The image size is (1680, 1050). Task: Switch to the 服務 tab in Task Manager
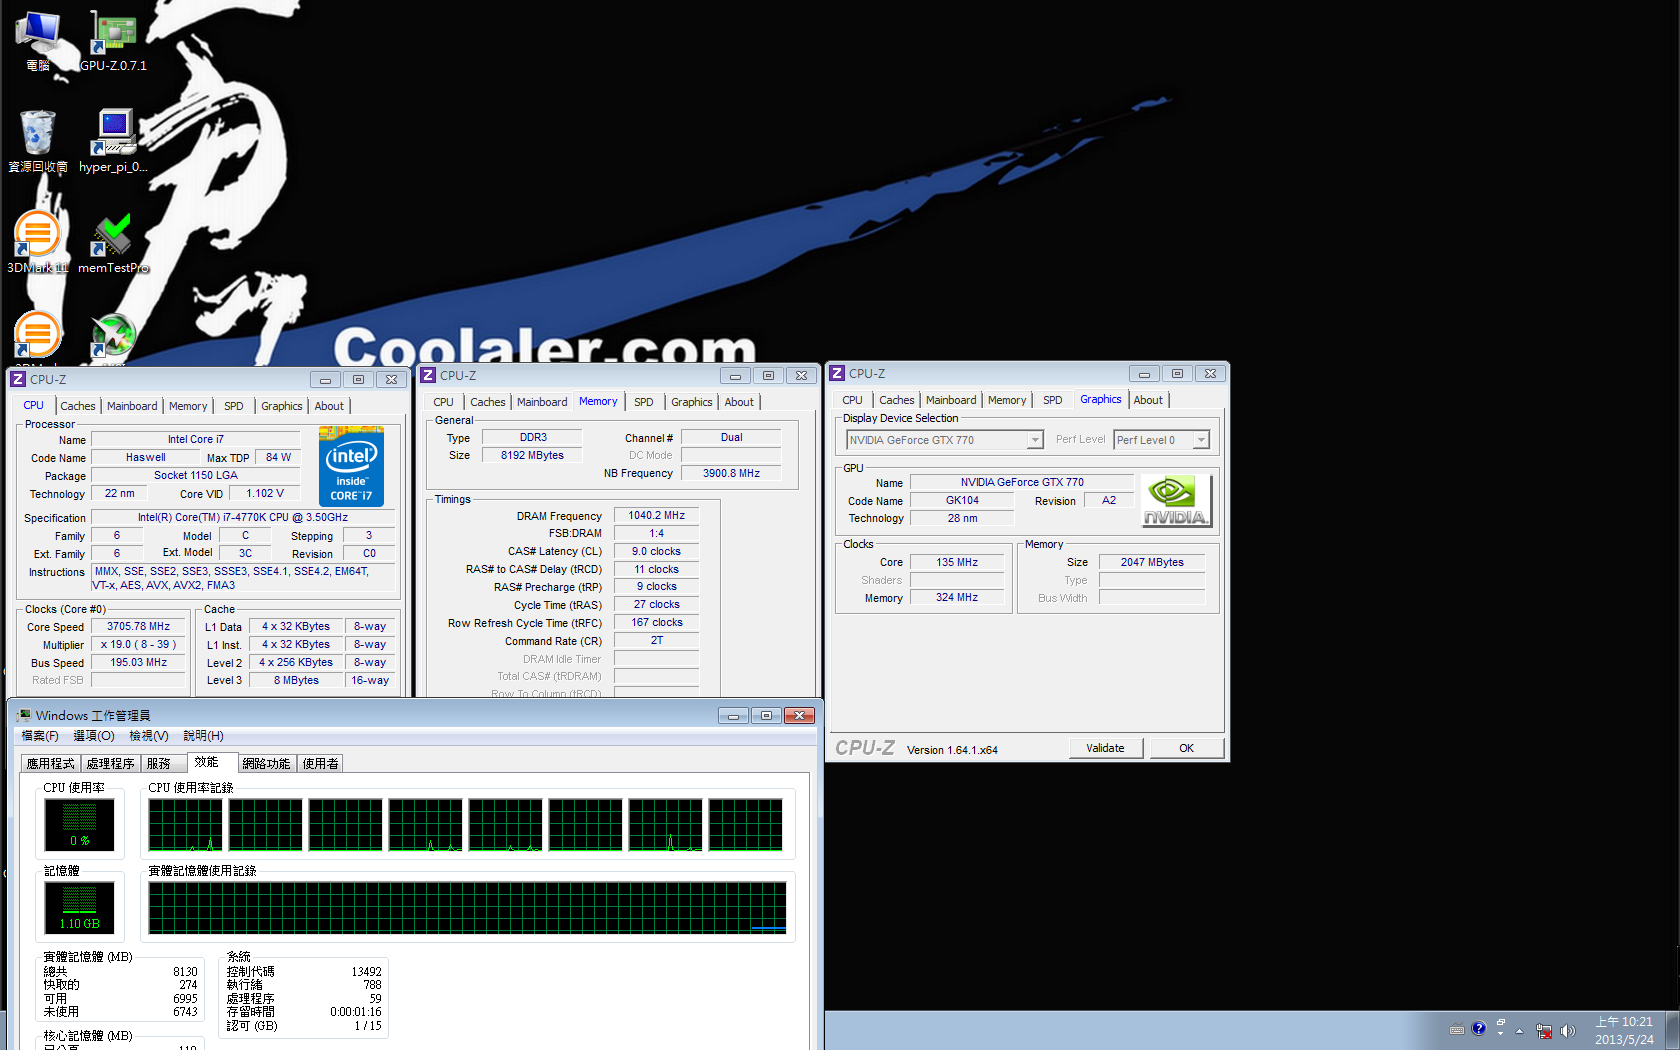(164, 764)
